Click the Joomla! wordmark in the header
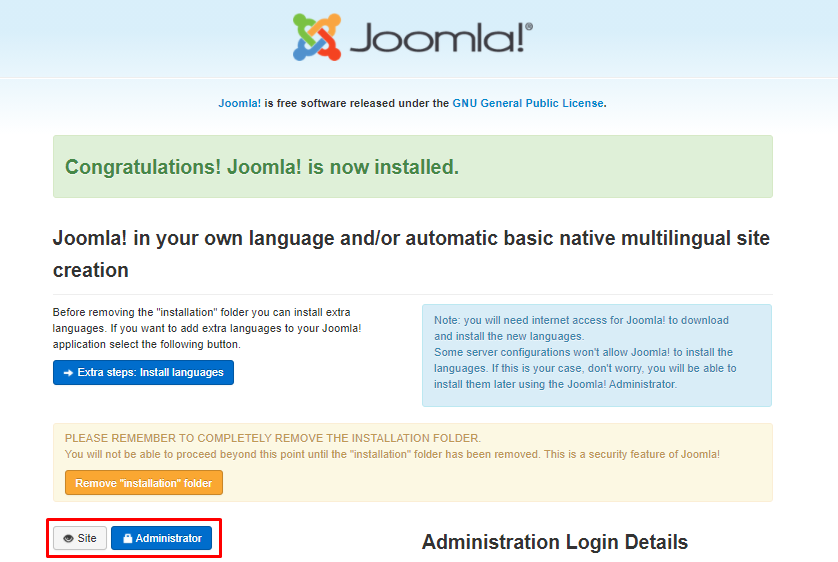This screenshot has height=562, width=838. click(x=442, y=38)
